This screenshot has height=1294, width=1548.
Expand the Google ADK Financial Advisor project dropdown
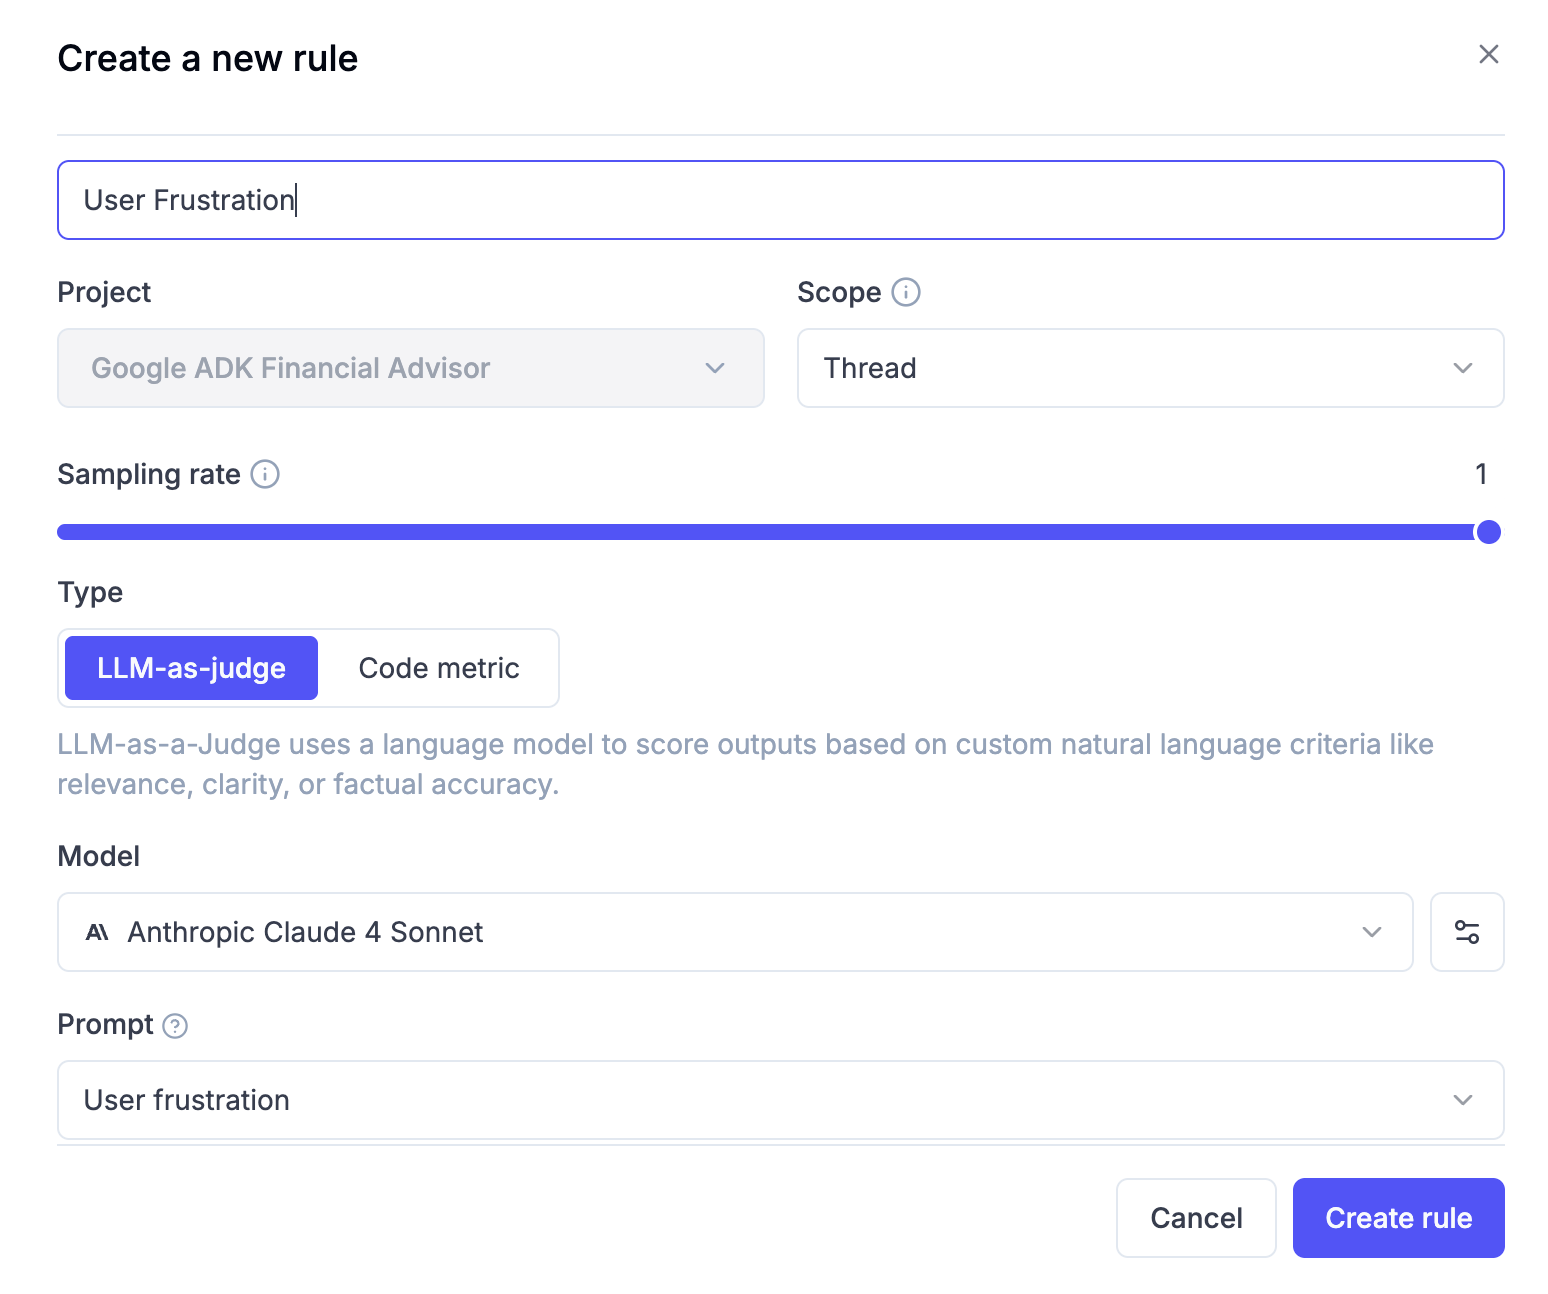pos(410,368)
